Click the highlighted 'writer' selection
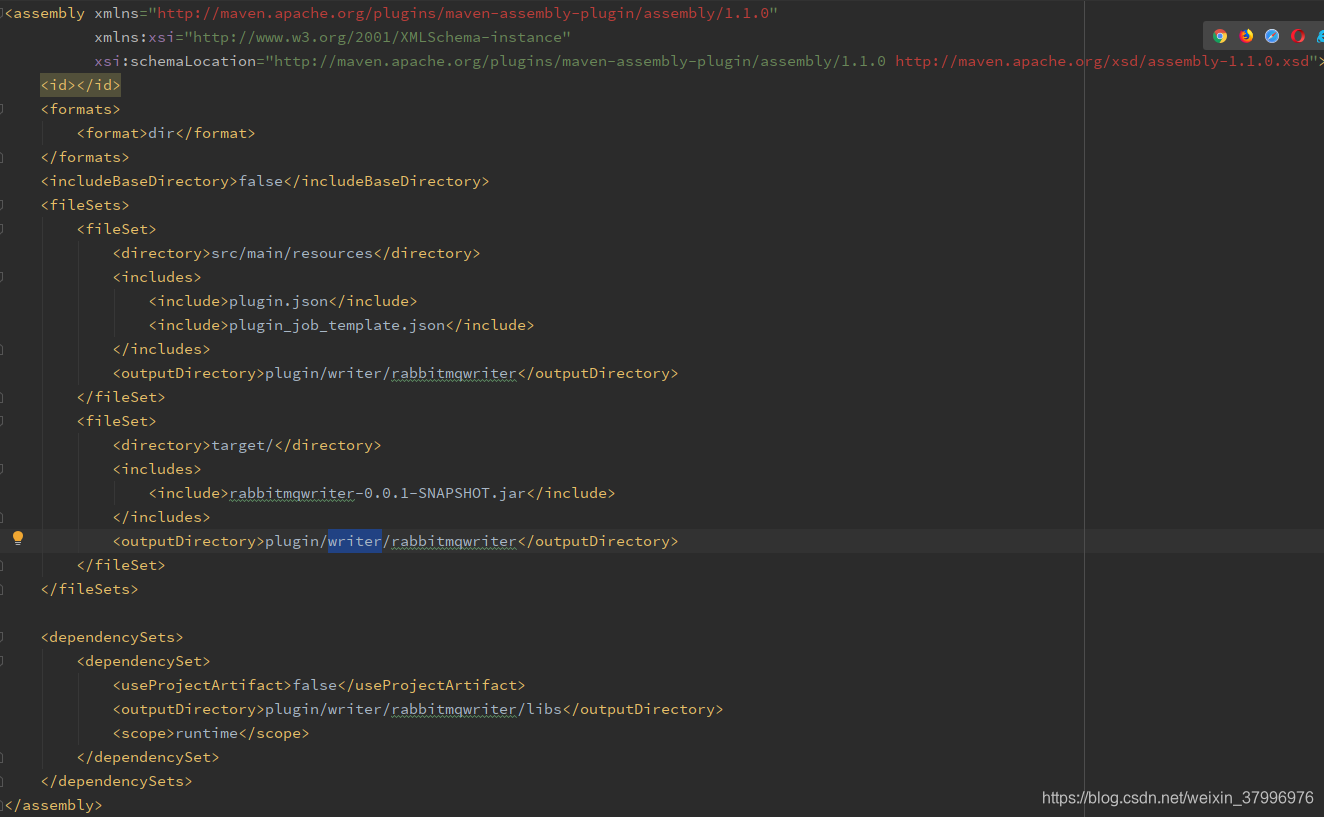1324x817 pixels. coord(355,541)
